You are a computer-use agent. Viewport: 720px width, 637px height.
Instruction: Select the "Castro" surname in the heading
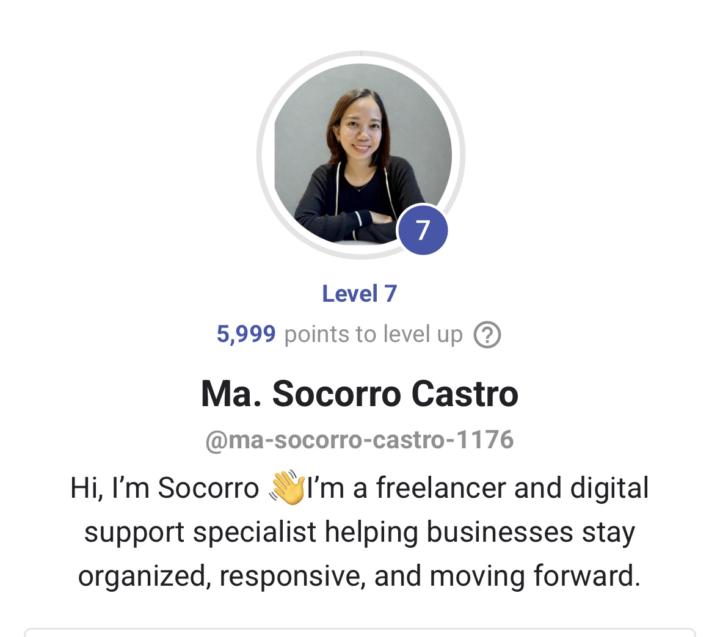[x=465, y=394]
